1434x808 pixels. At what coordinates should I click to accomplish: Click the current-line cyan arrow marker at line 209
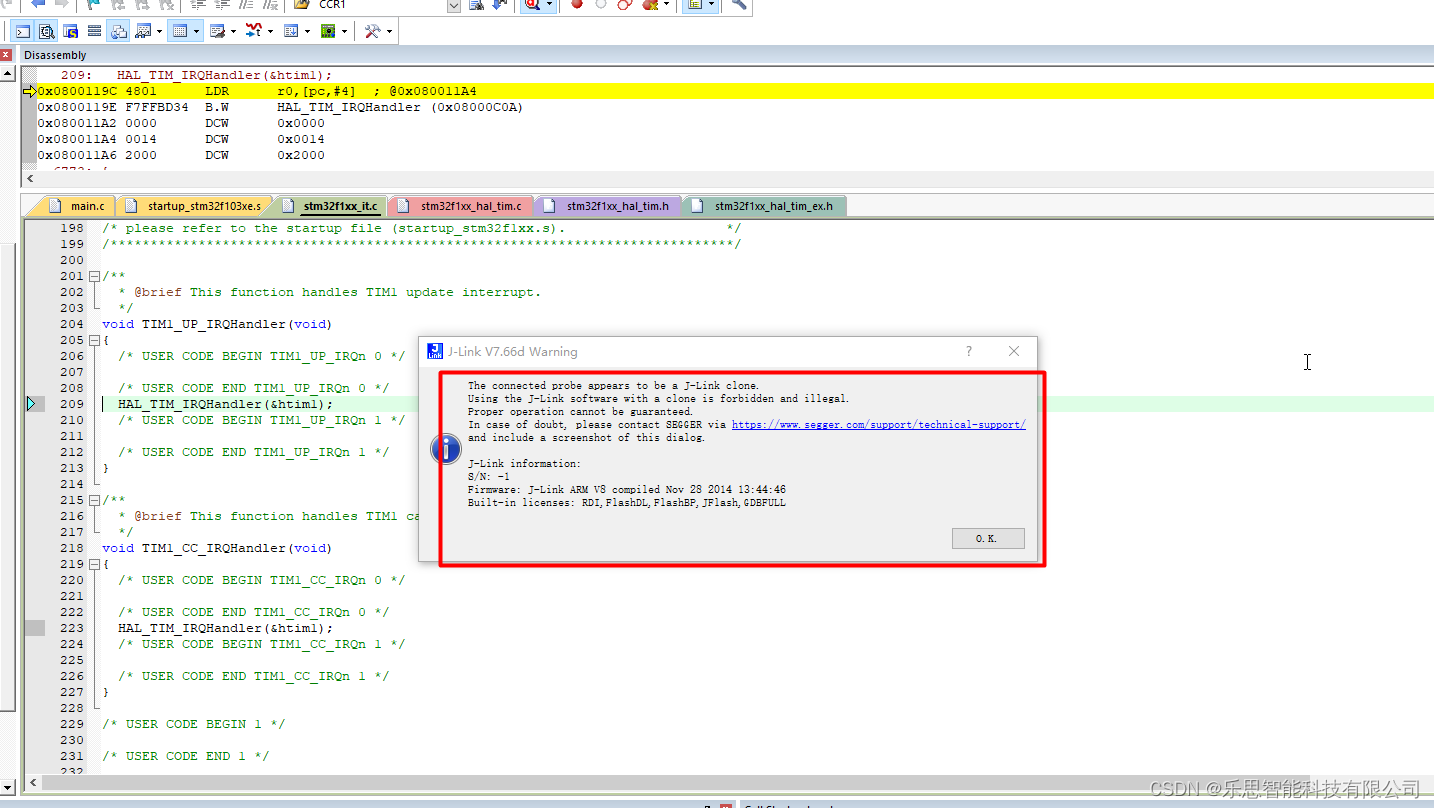click(31, 404)
